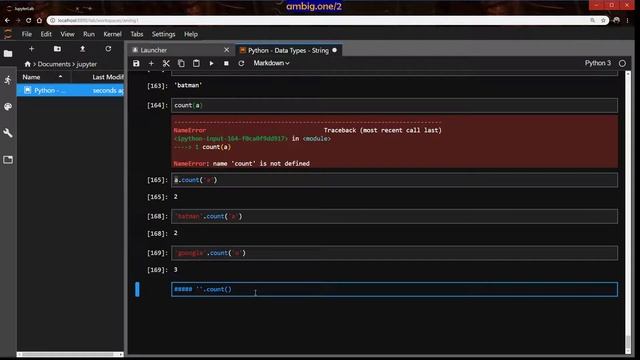
Task: Open the Tabs sidebar icon
Action: (8, 160)
